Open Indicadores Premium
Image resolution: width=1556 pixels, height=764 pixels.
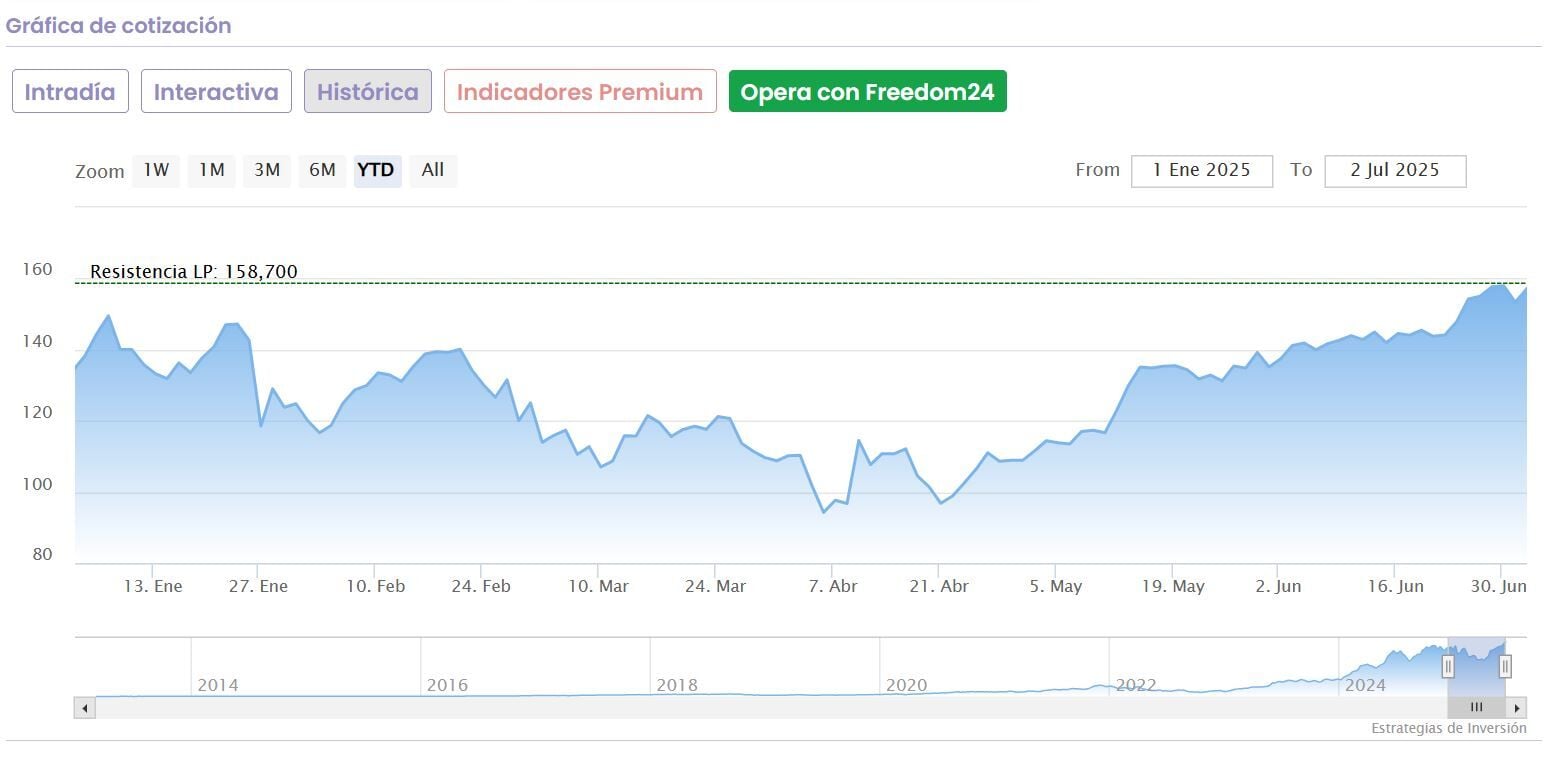click(x=580, y=92)
